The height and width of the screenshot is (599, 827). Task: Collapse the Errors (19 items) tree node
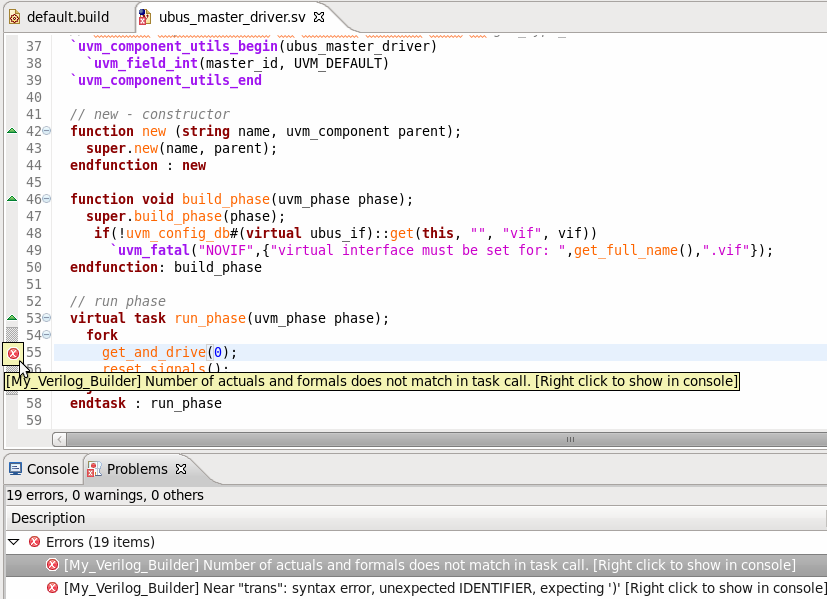pos(14,542)
